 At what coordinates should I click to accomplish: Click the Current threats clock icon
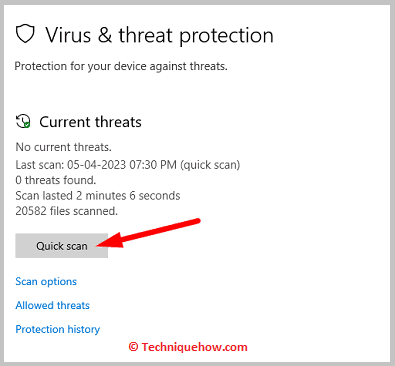point(23,121)
